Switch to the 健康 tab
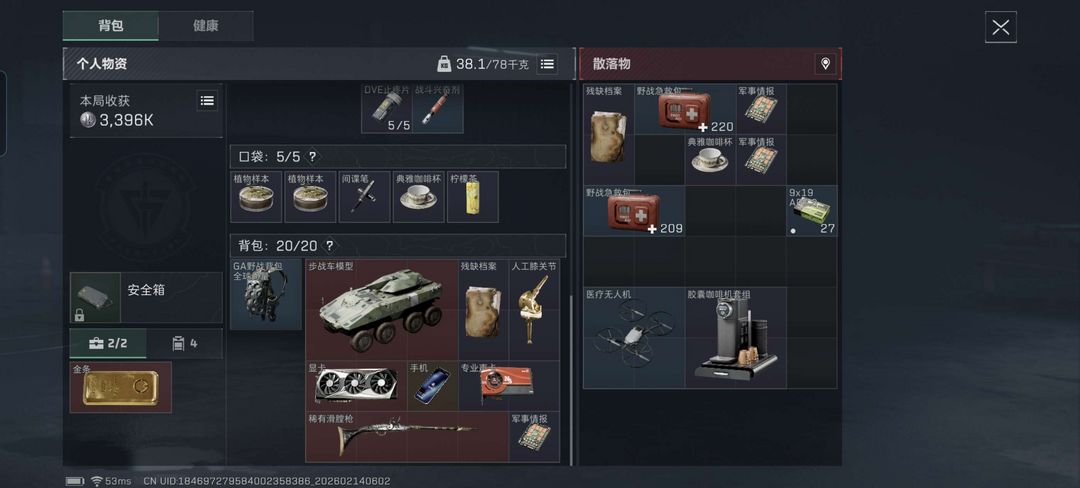The height and width of the screenshot is (488, 1080). [205, 26]
